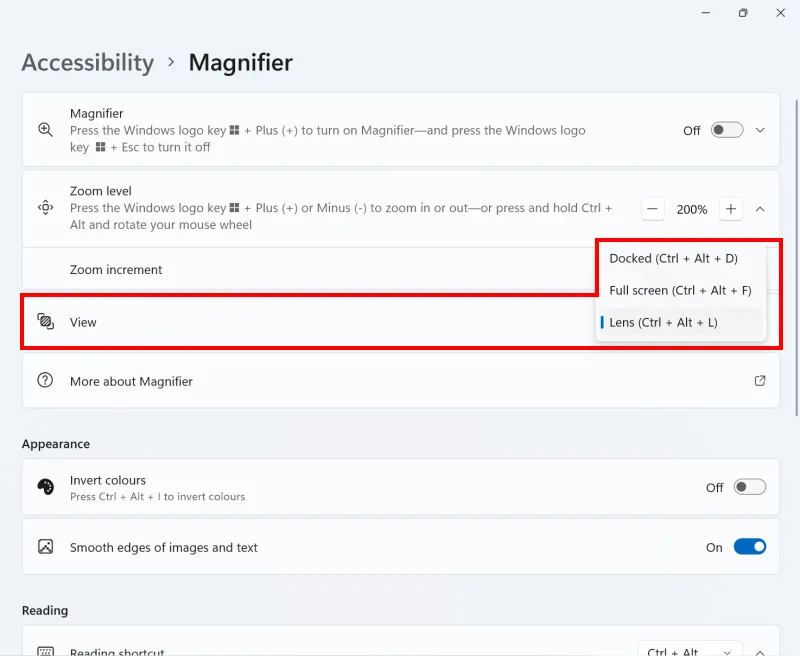Image resolution: width=800 pixels, height=656 pixels.
Task: Click the Invert colours palette icon
Action: point(45,487)
